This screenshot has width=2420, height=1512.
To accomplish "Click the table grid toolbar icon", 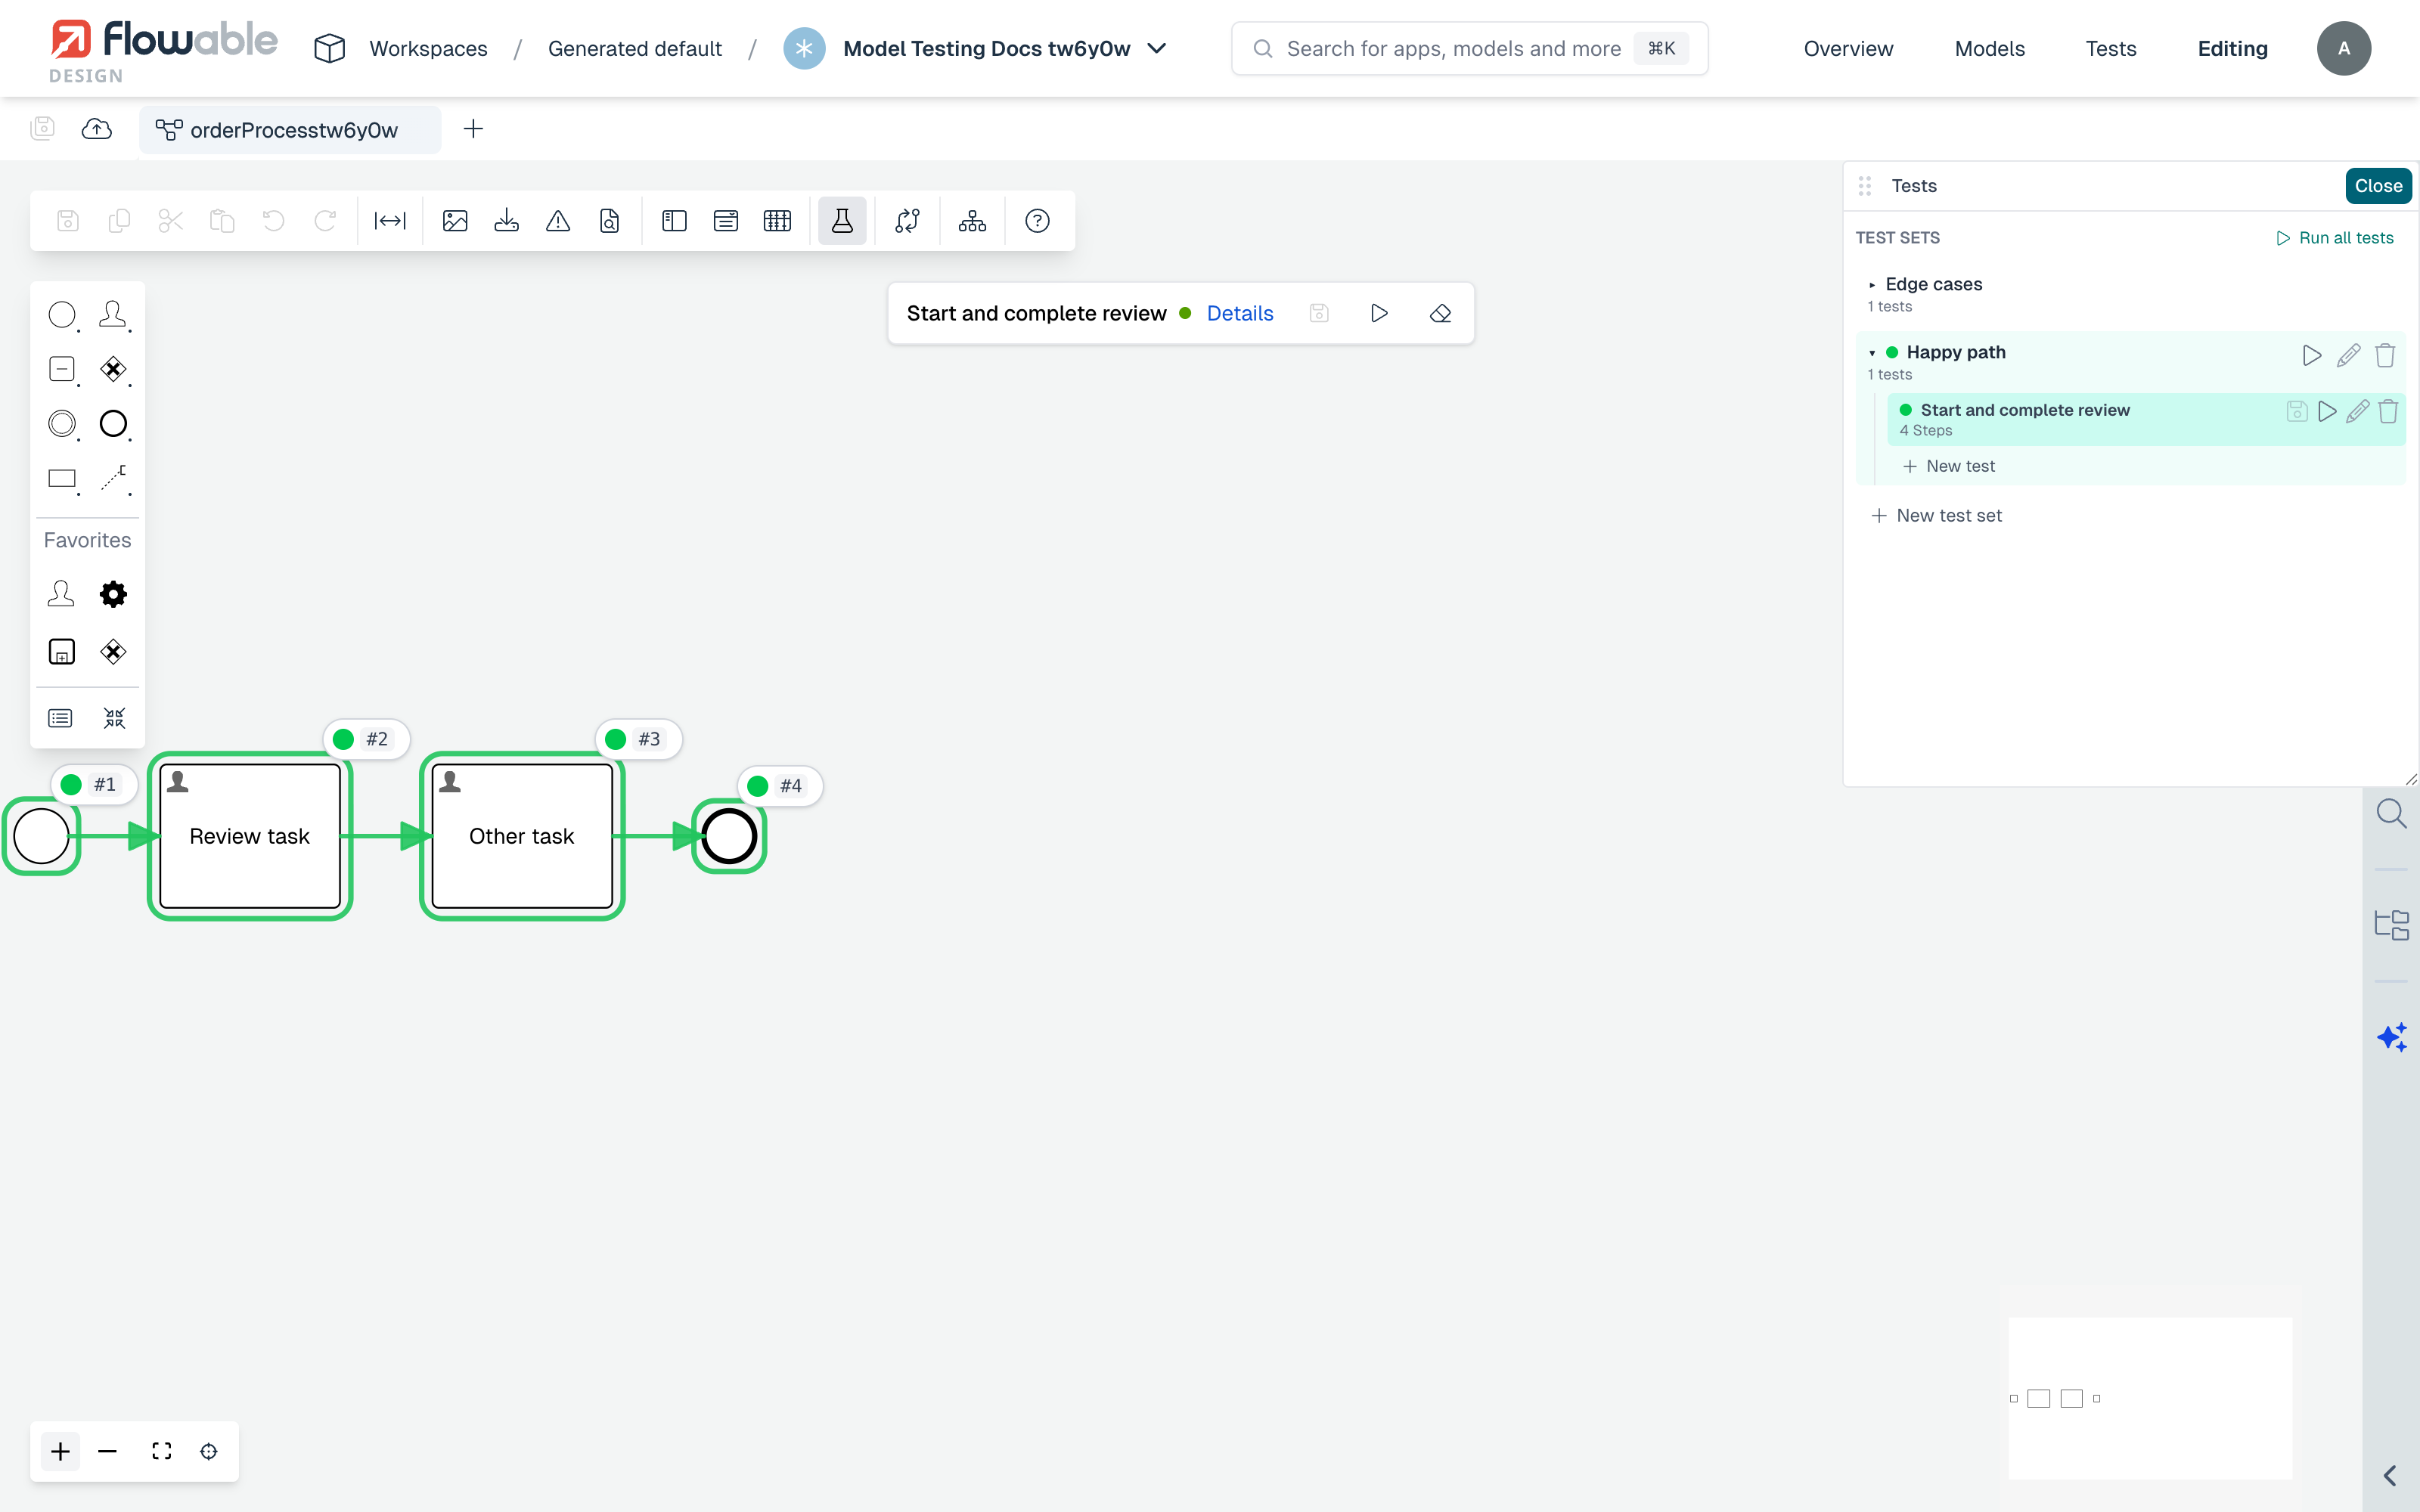I will pyautogui.click(x=777, y=221).
